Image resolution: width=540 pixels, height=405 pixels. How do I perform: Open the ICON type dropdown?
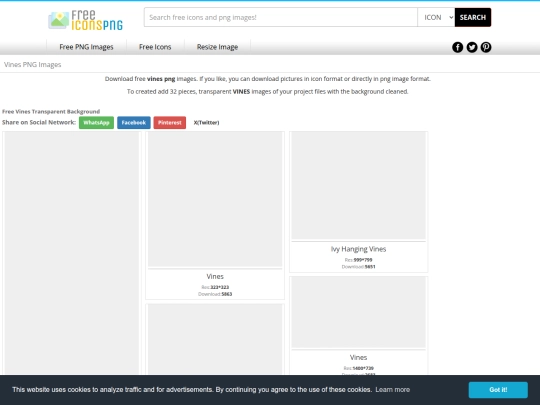pyautogui.click(x=436, y=17)
